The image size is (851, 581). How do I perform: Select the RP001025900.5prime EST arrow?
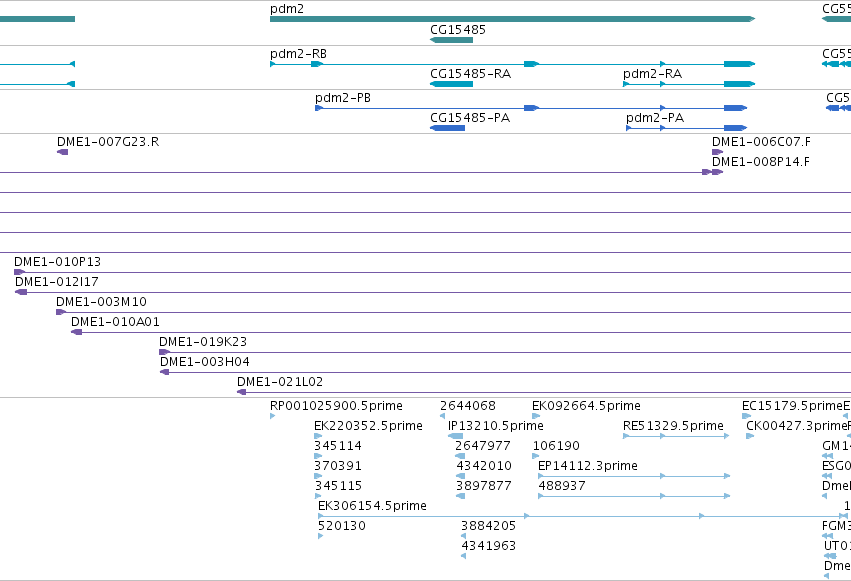point(272,416)
